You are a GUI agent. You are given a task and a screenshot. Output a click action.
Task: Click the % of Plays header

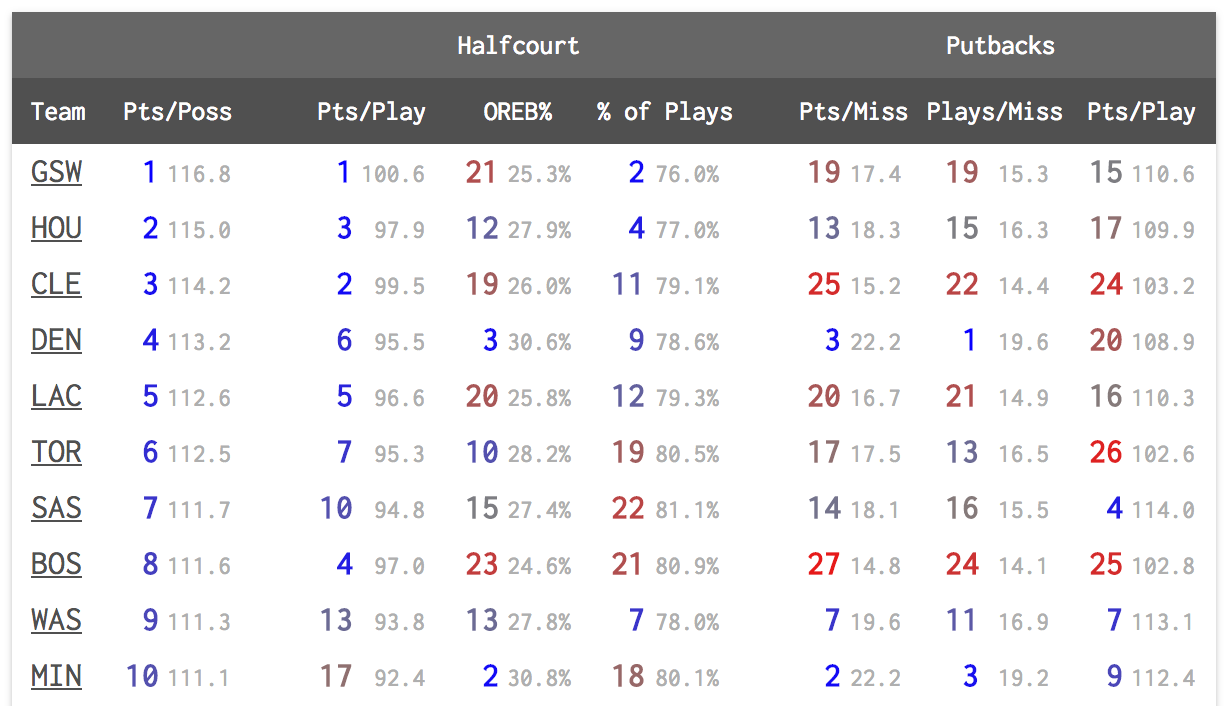tap(665, 111)
